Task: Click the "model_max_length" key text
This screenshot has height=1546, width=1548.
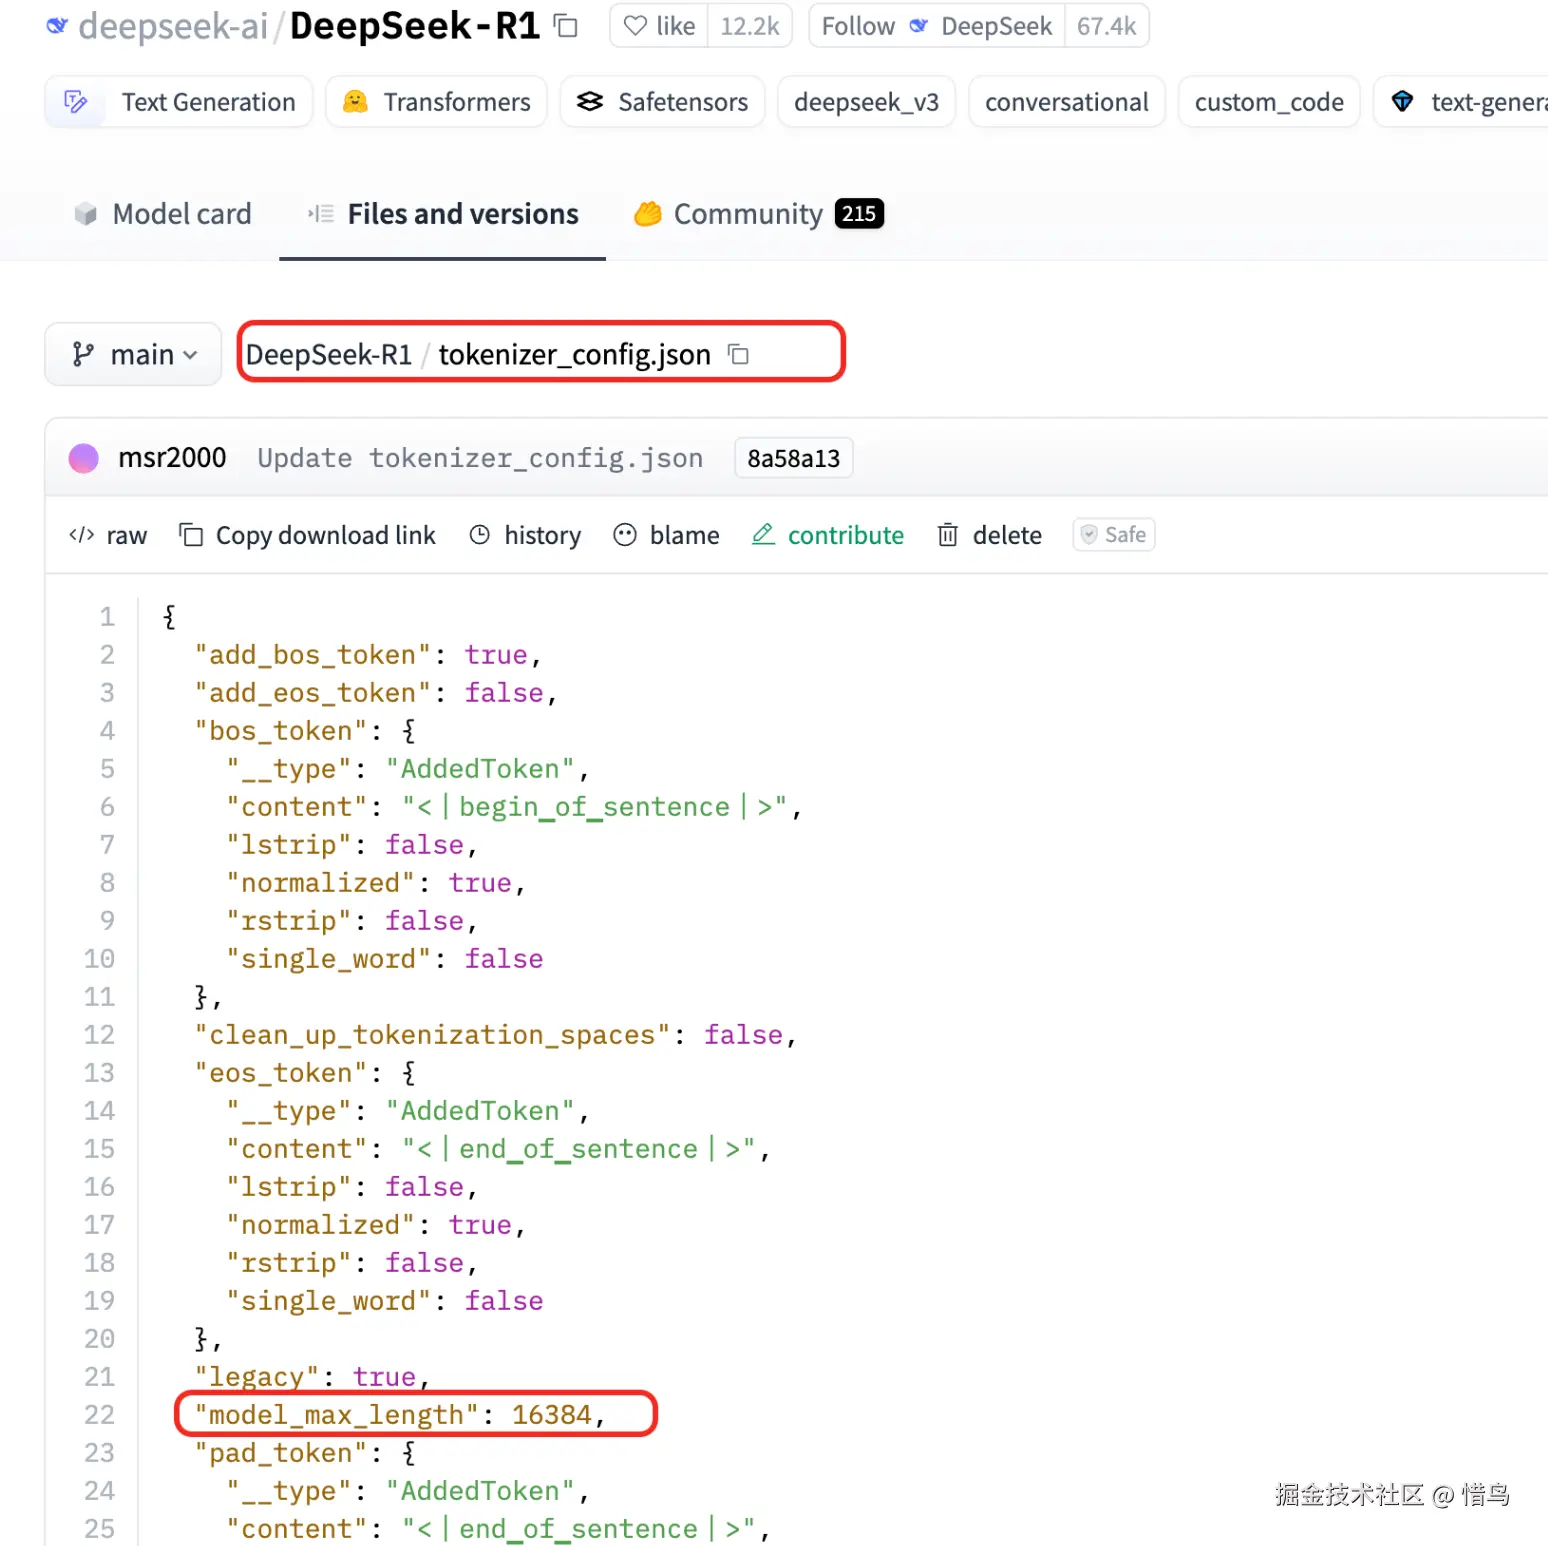Action: pos(337,1414)
